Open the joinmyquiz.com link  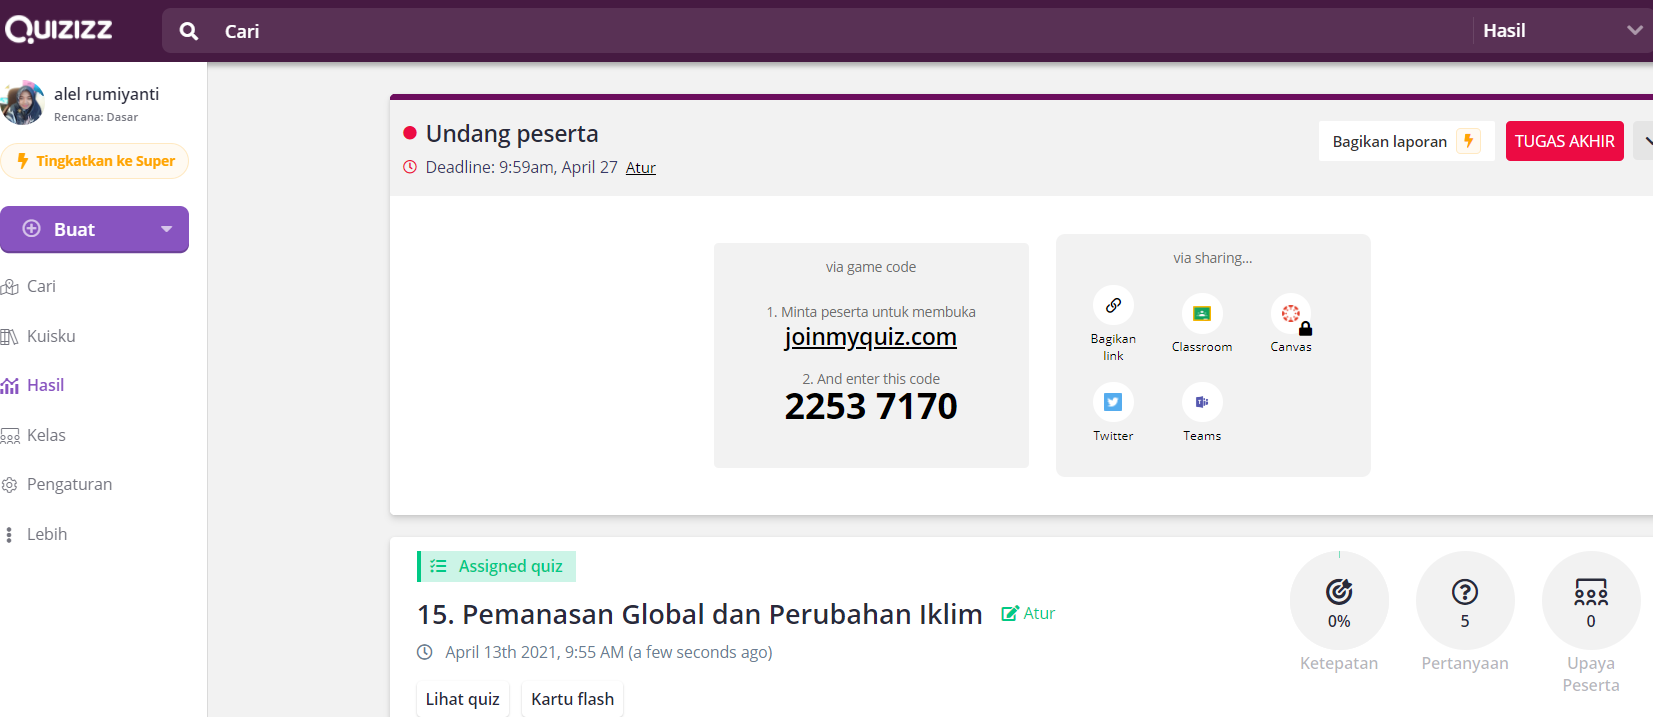point(870,337)
